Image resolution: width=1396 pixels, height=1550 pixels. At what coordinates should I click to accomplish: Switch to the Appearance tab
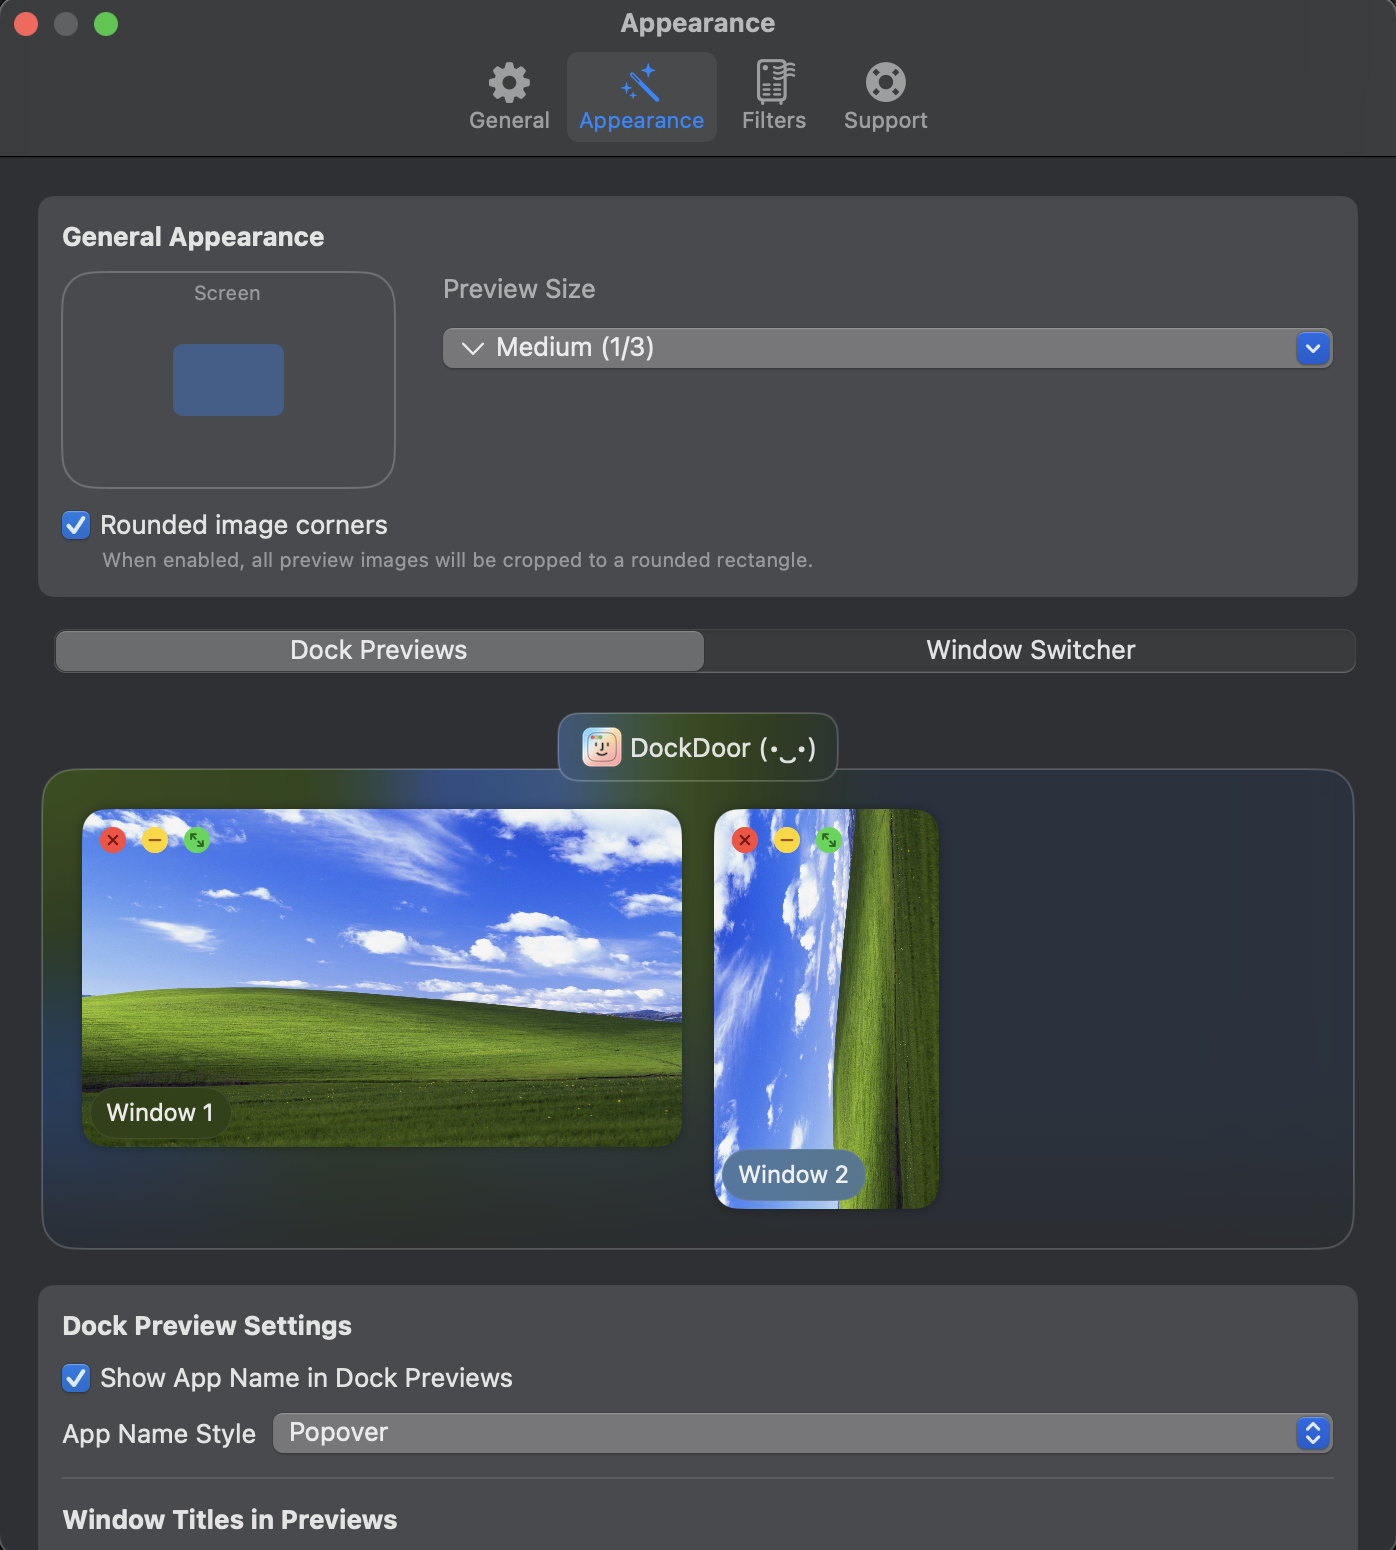coord(641,97)
